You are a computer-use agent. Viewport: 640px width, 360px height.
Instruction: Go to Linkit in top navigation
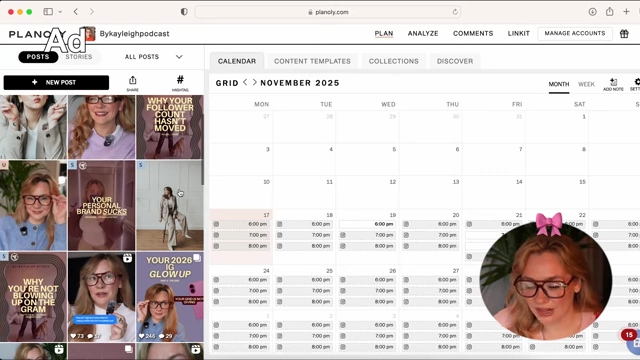pyautogui.click(x=518, y=33)
